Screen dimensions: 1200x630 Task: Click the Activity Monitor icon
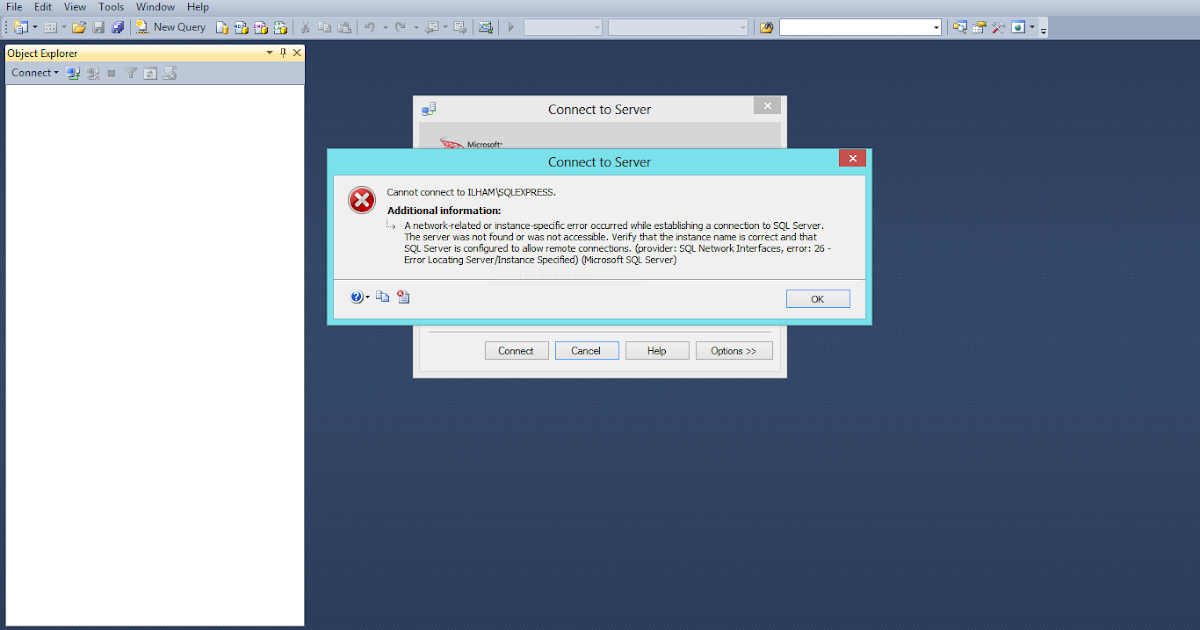485,27
